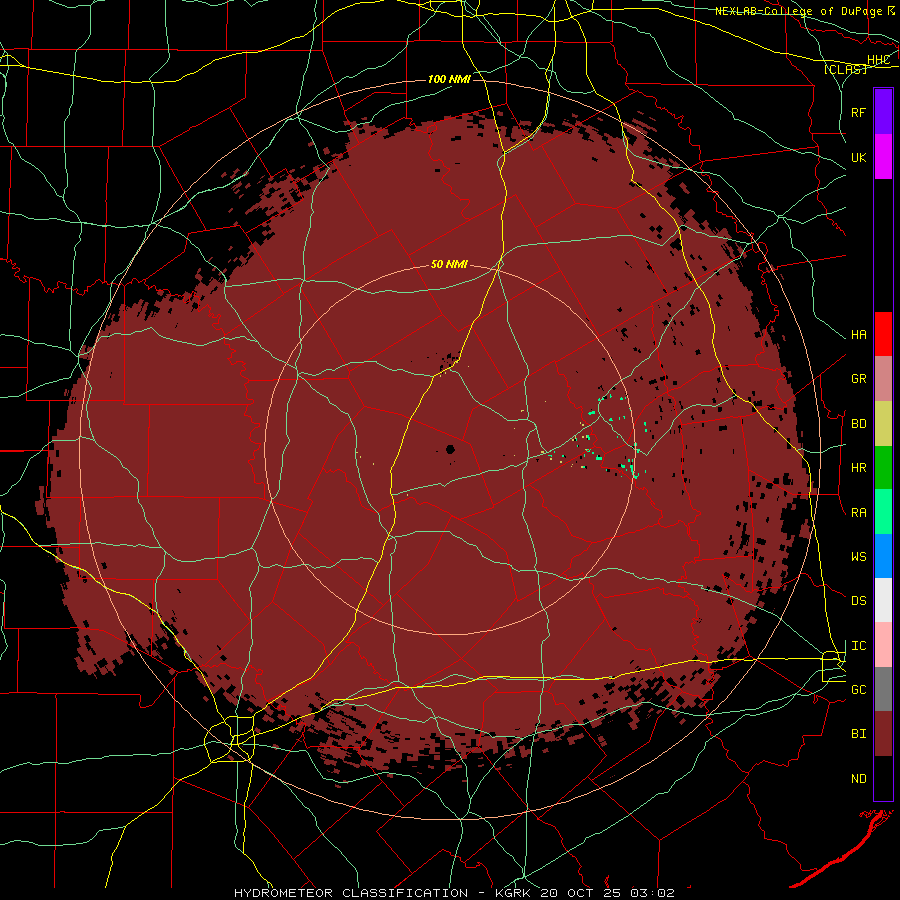Click the RA bright green legend swatch

[x=883, y=512]
